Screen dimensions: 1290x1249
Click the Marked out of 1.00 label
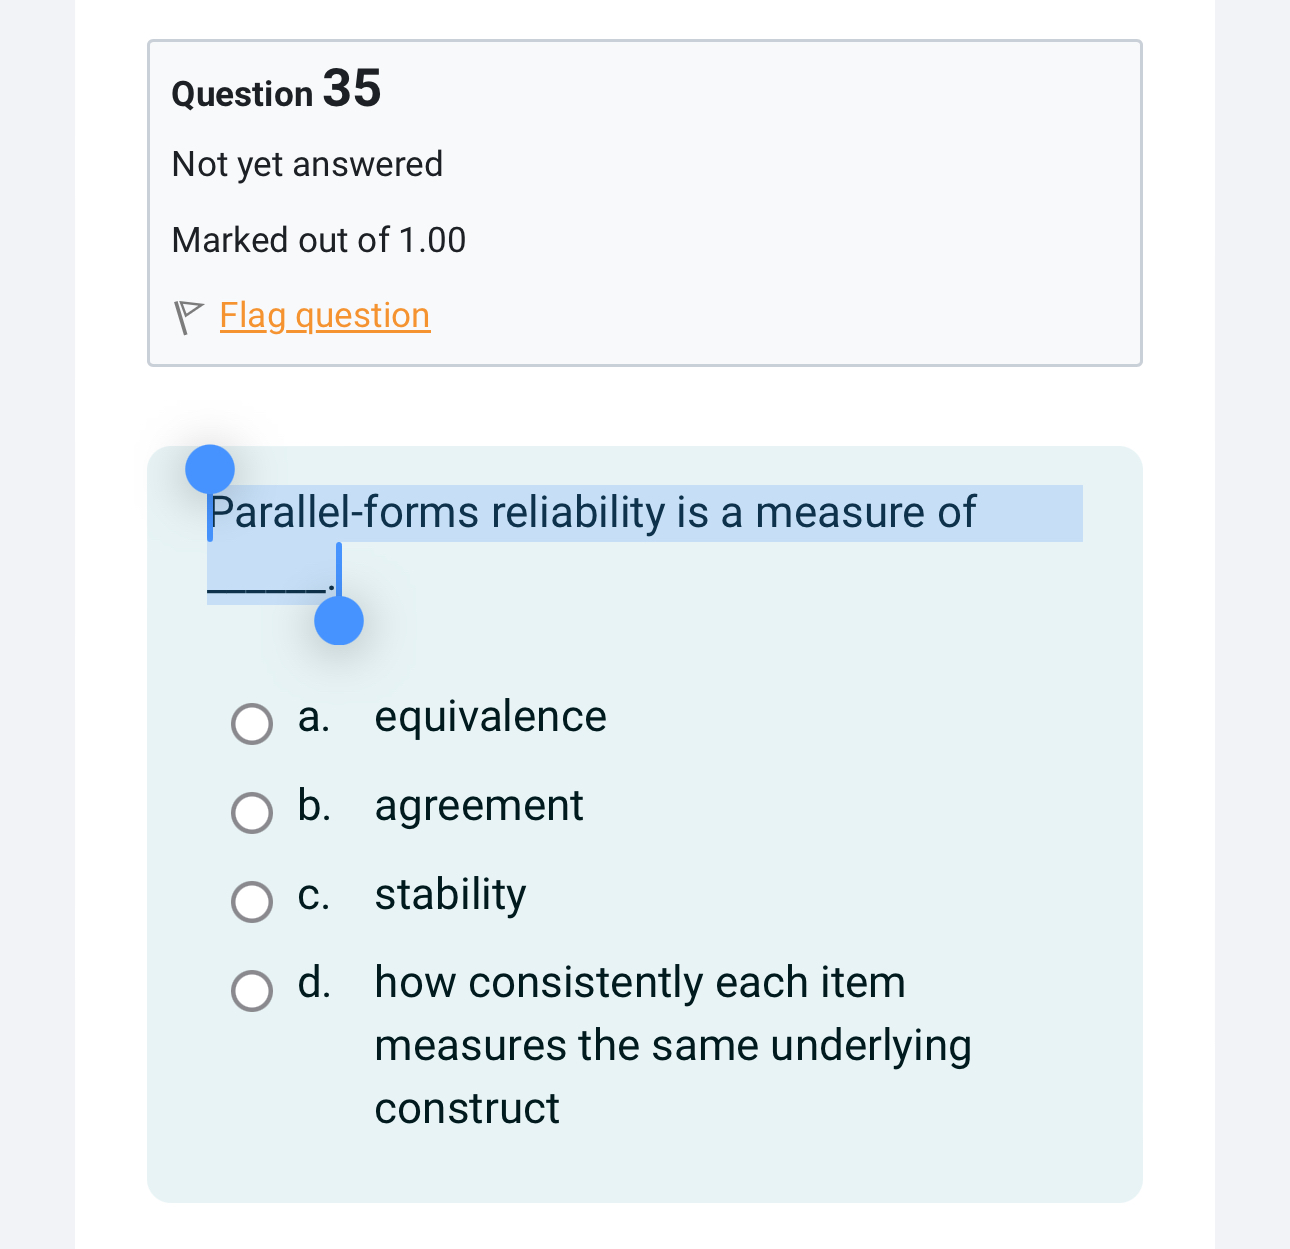pyautogui.click(x=318, y=240)
